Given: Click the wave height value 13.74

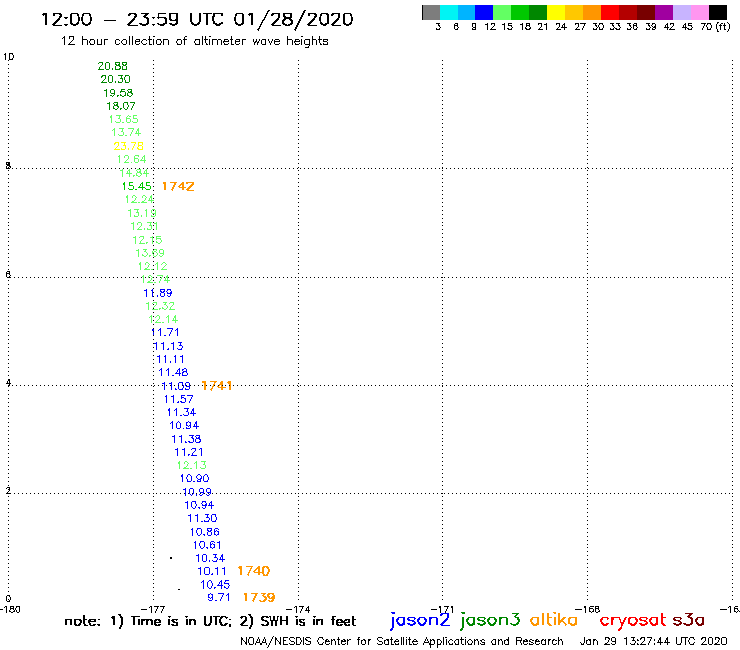Looking at the screenshot, I should point(126,133).
